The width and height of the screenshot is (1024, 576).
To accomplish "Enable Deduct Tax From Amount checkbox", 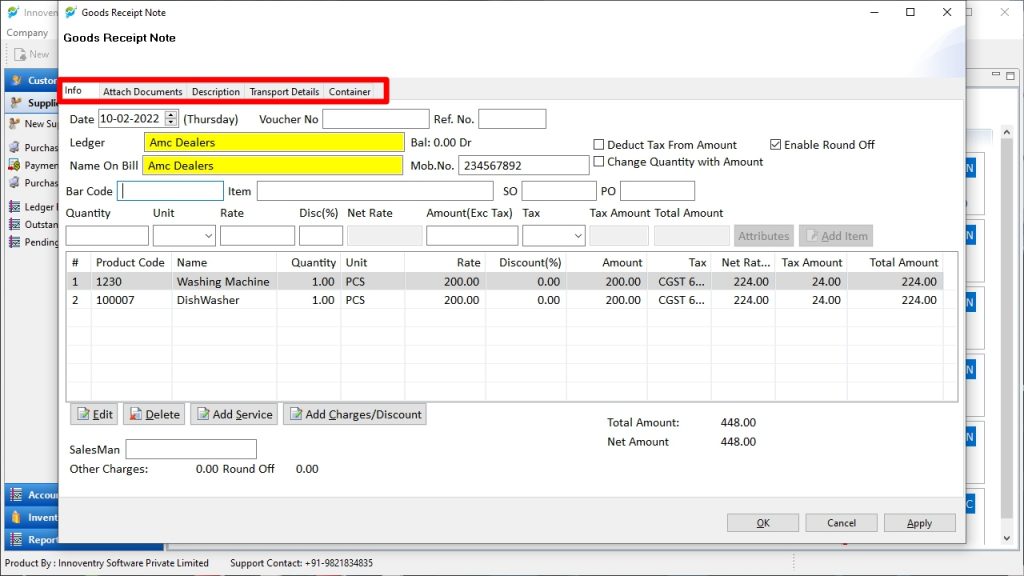I will click(598, 145).
